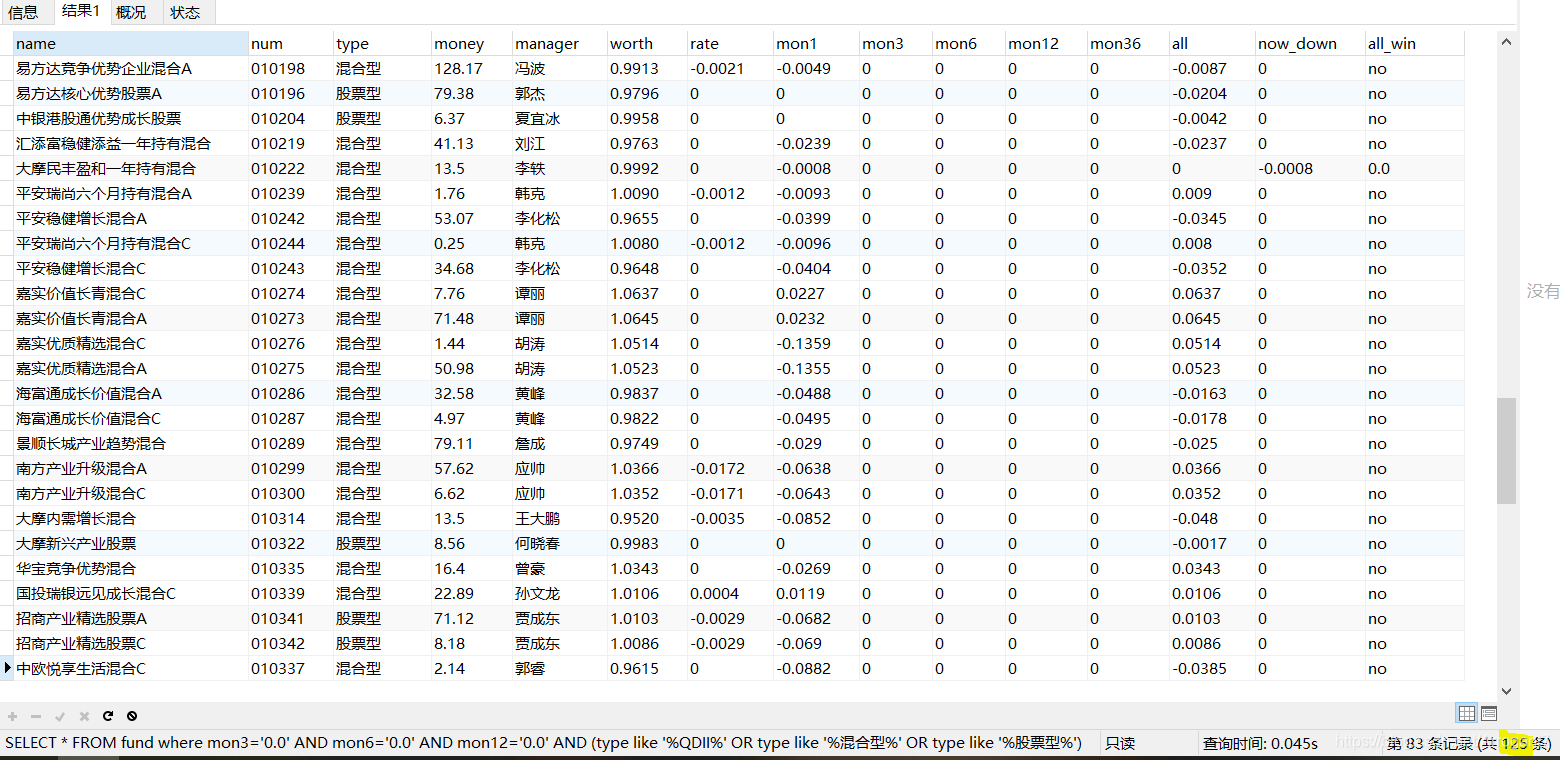Click the all cell -0.0087

[1212, 68]
